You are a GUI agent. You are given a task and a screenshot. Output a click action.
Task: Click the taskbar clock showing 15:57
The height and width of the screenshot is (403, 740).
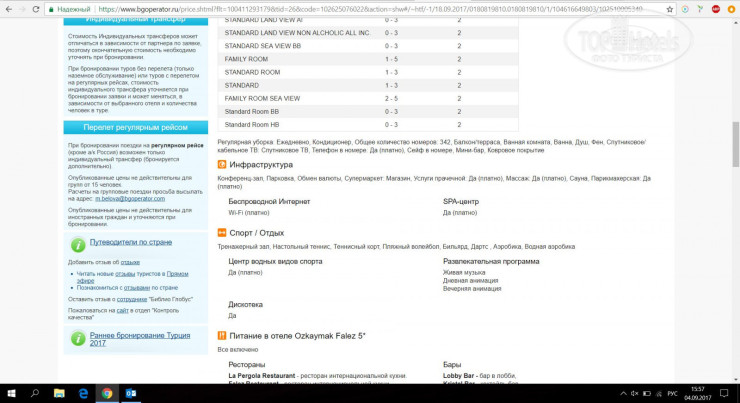(x=700, y=392)
